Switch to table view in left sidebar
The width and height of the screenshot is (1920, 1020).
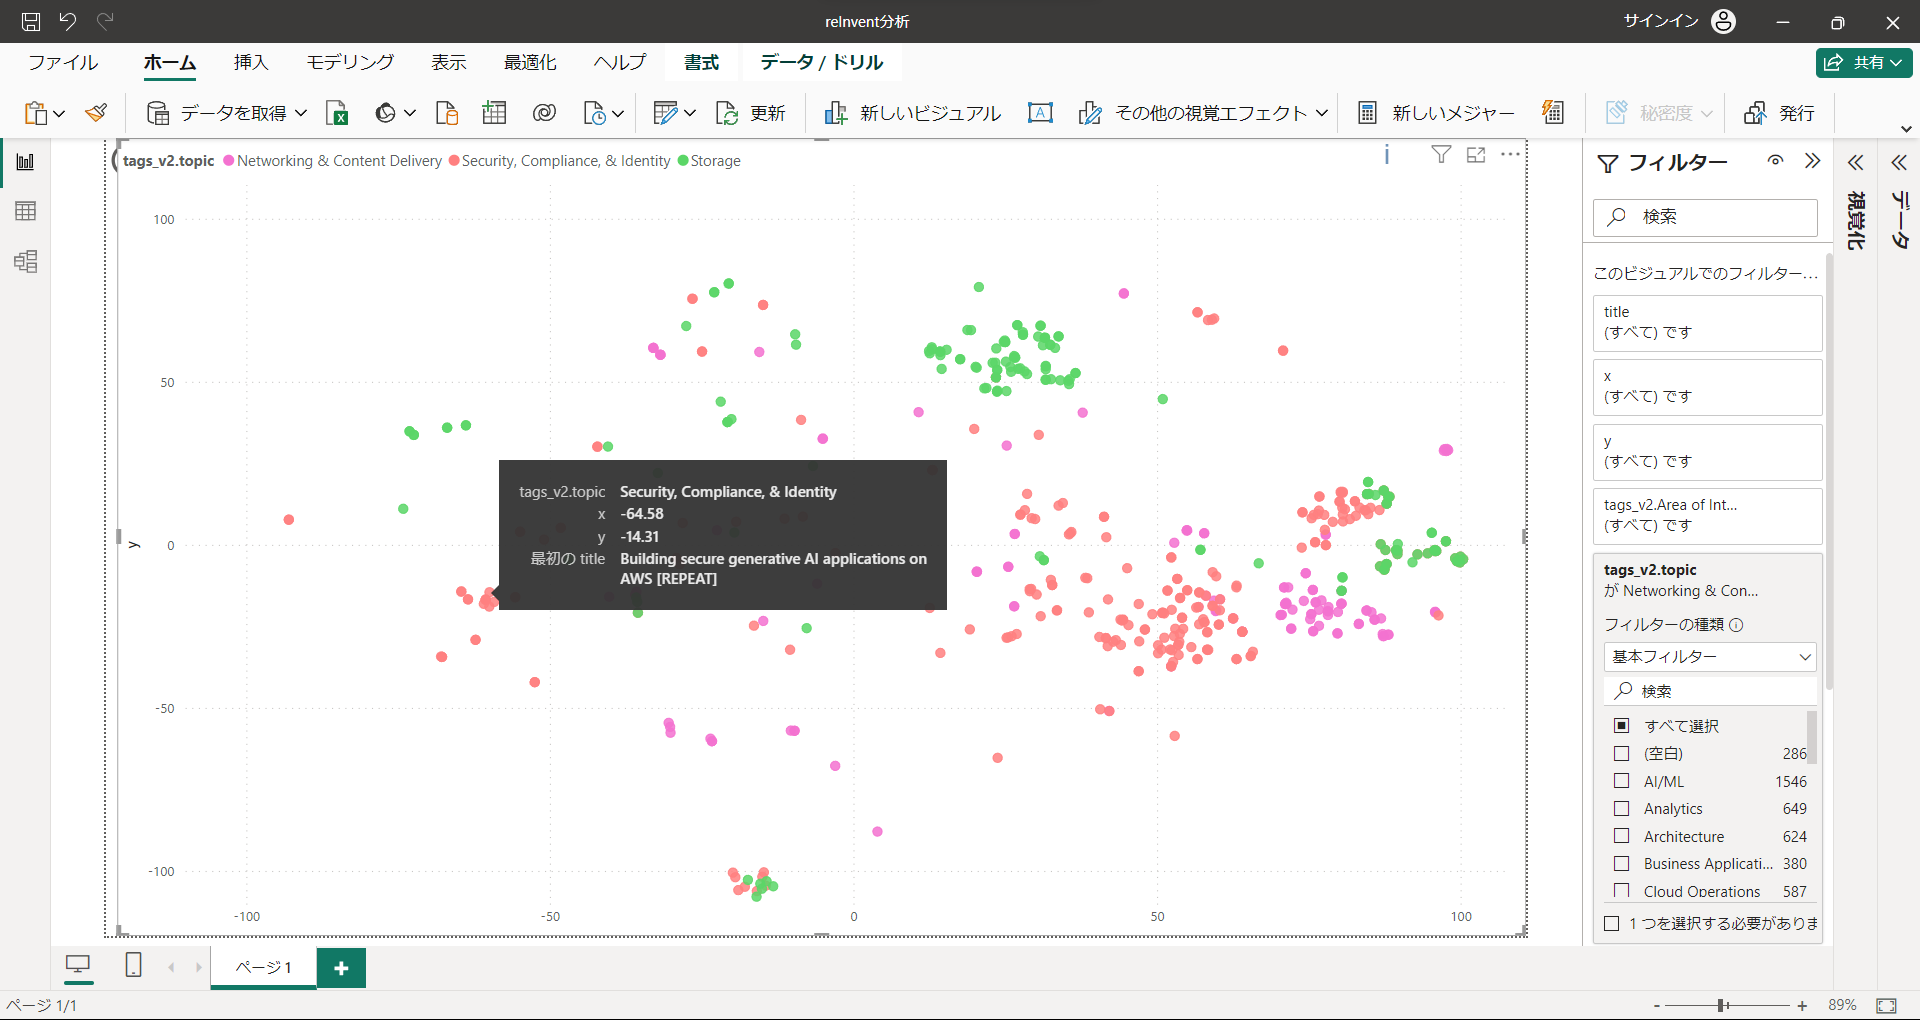click(x=26, y=211)
